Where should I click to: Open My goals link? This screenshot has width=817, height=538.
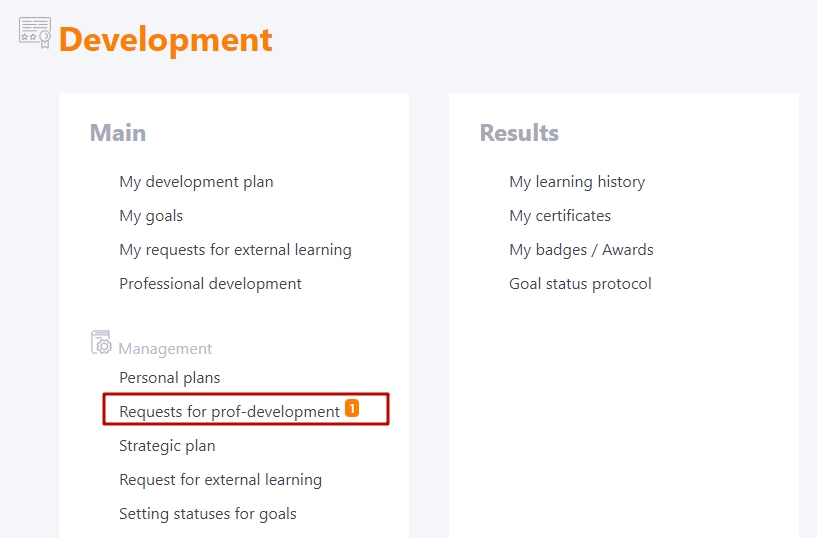click(151, 216)
